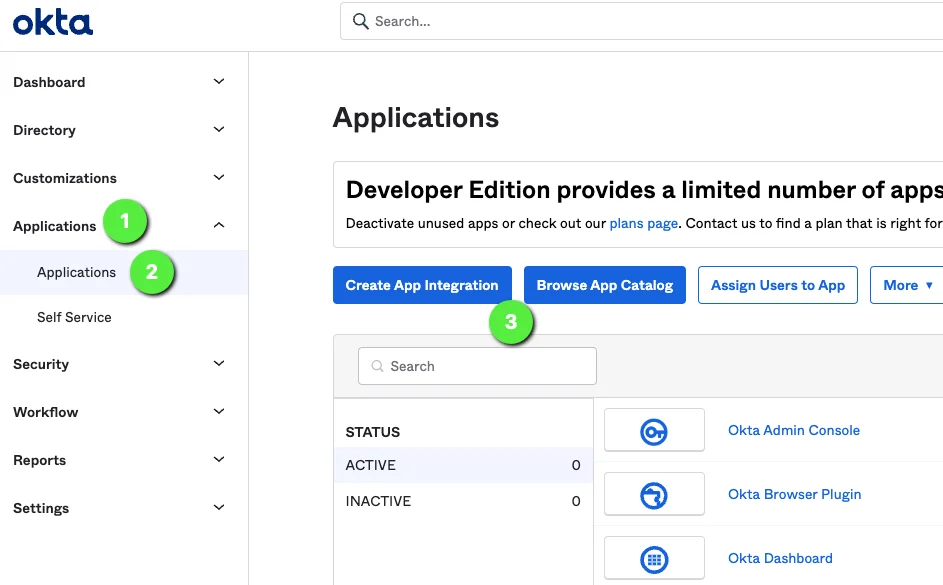943x585 pixels.
Task: Click the Applications page heading
Action: pos(416,117)
